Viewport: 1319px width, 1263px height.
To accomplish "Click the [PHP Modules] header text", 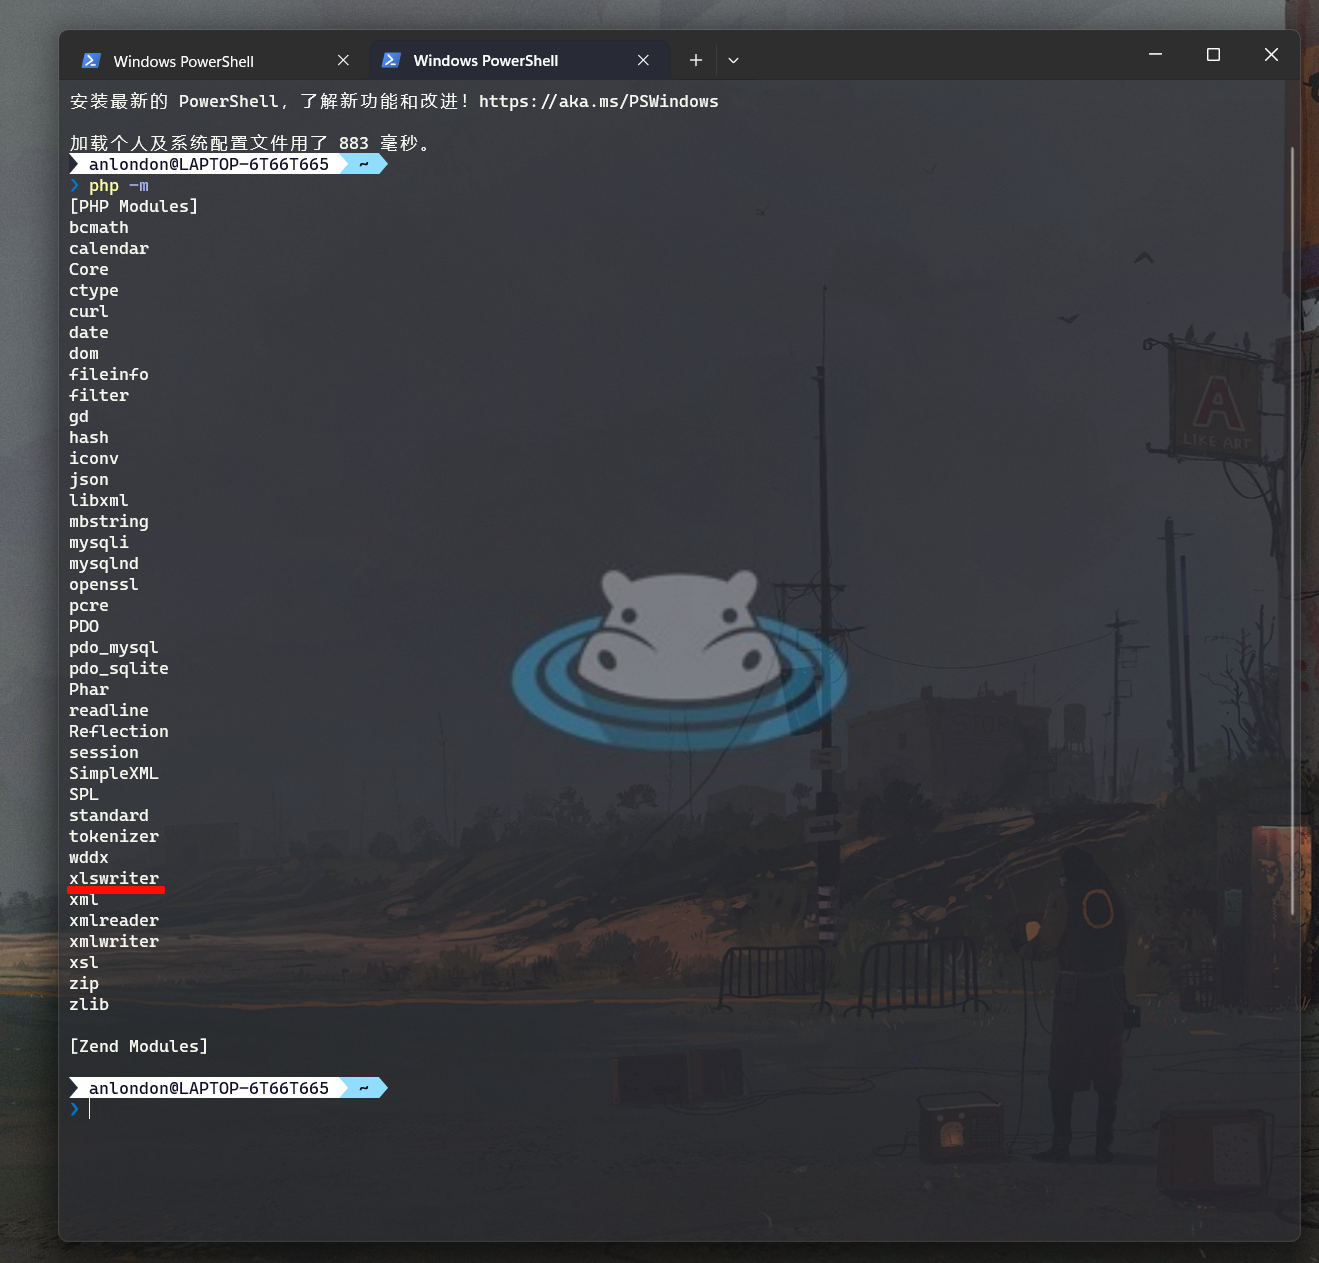I will (133, 206).
